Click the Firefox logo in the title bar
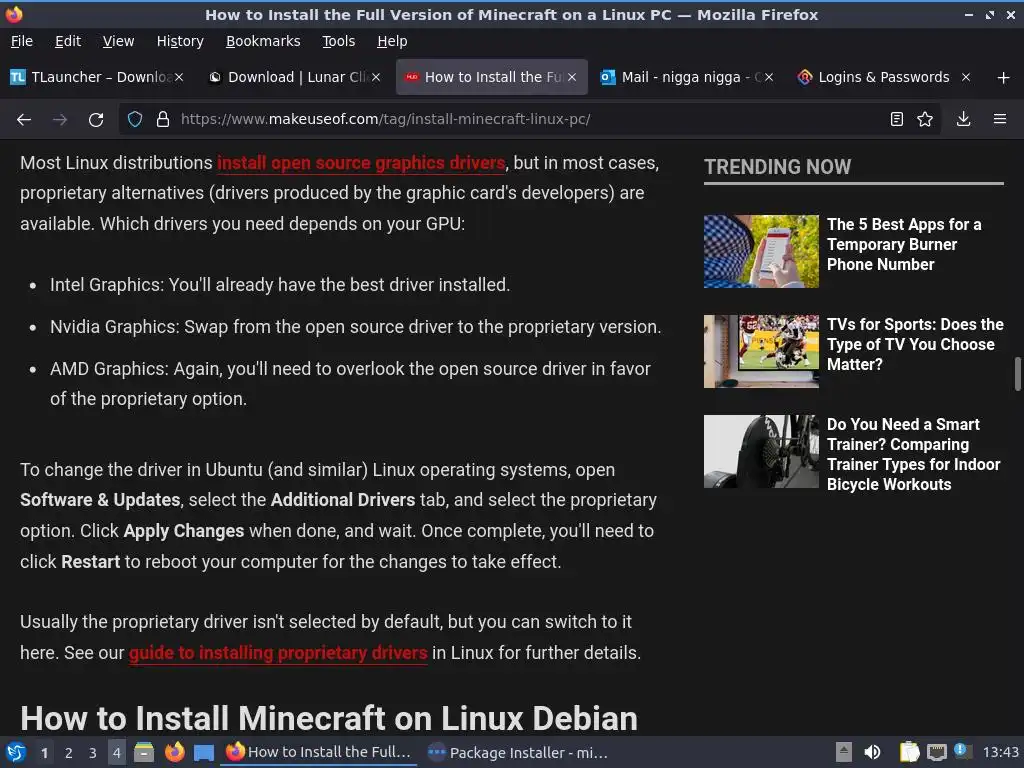The image size is (1024, 768). tap(14, 14)
